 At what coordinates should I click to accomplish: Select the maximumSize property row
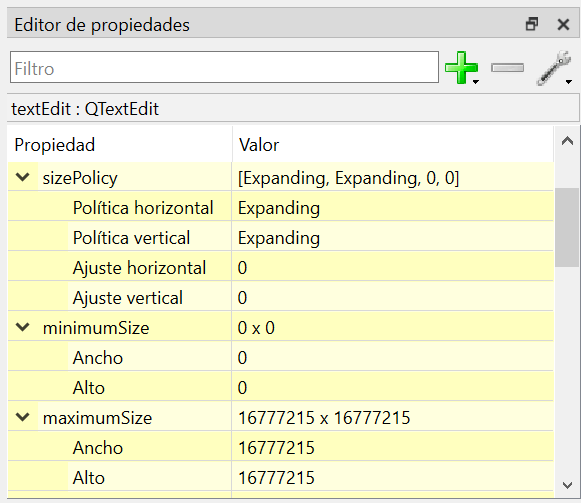pyautogui.click(x=280, y=417)
